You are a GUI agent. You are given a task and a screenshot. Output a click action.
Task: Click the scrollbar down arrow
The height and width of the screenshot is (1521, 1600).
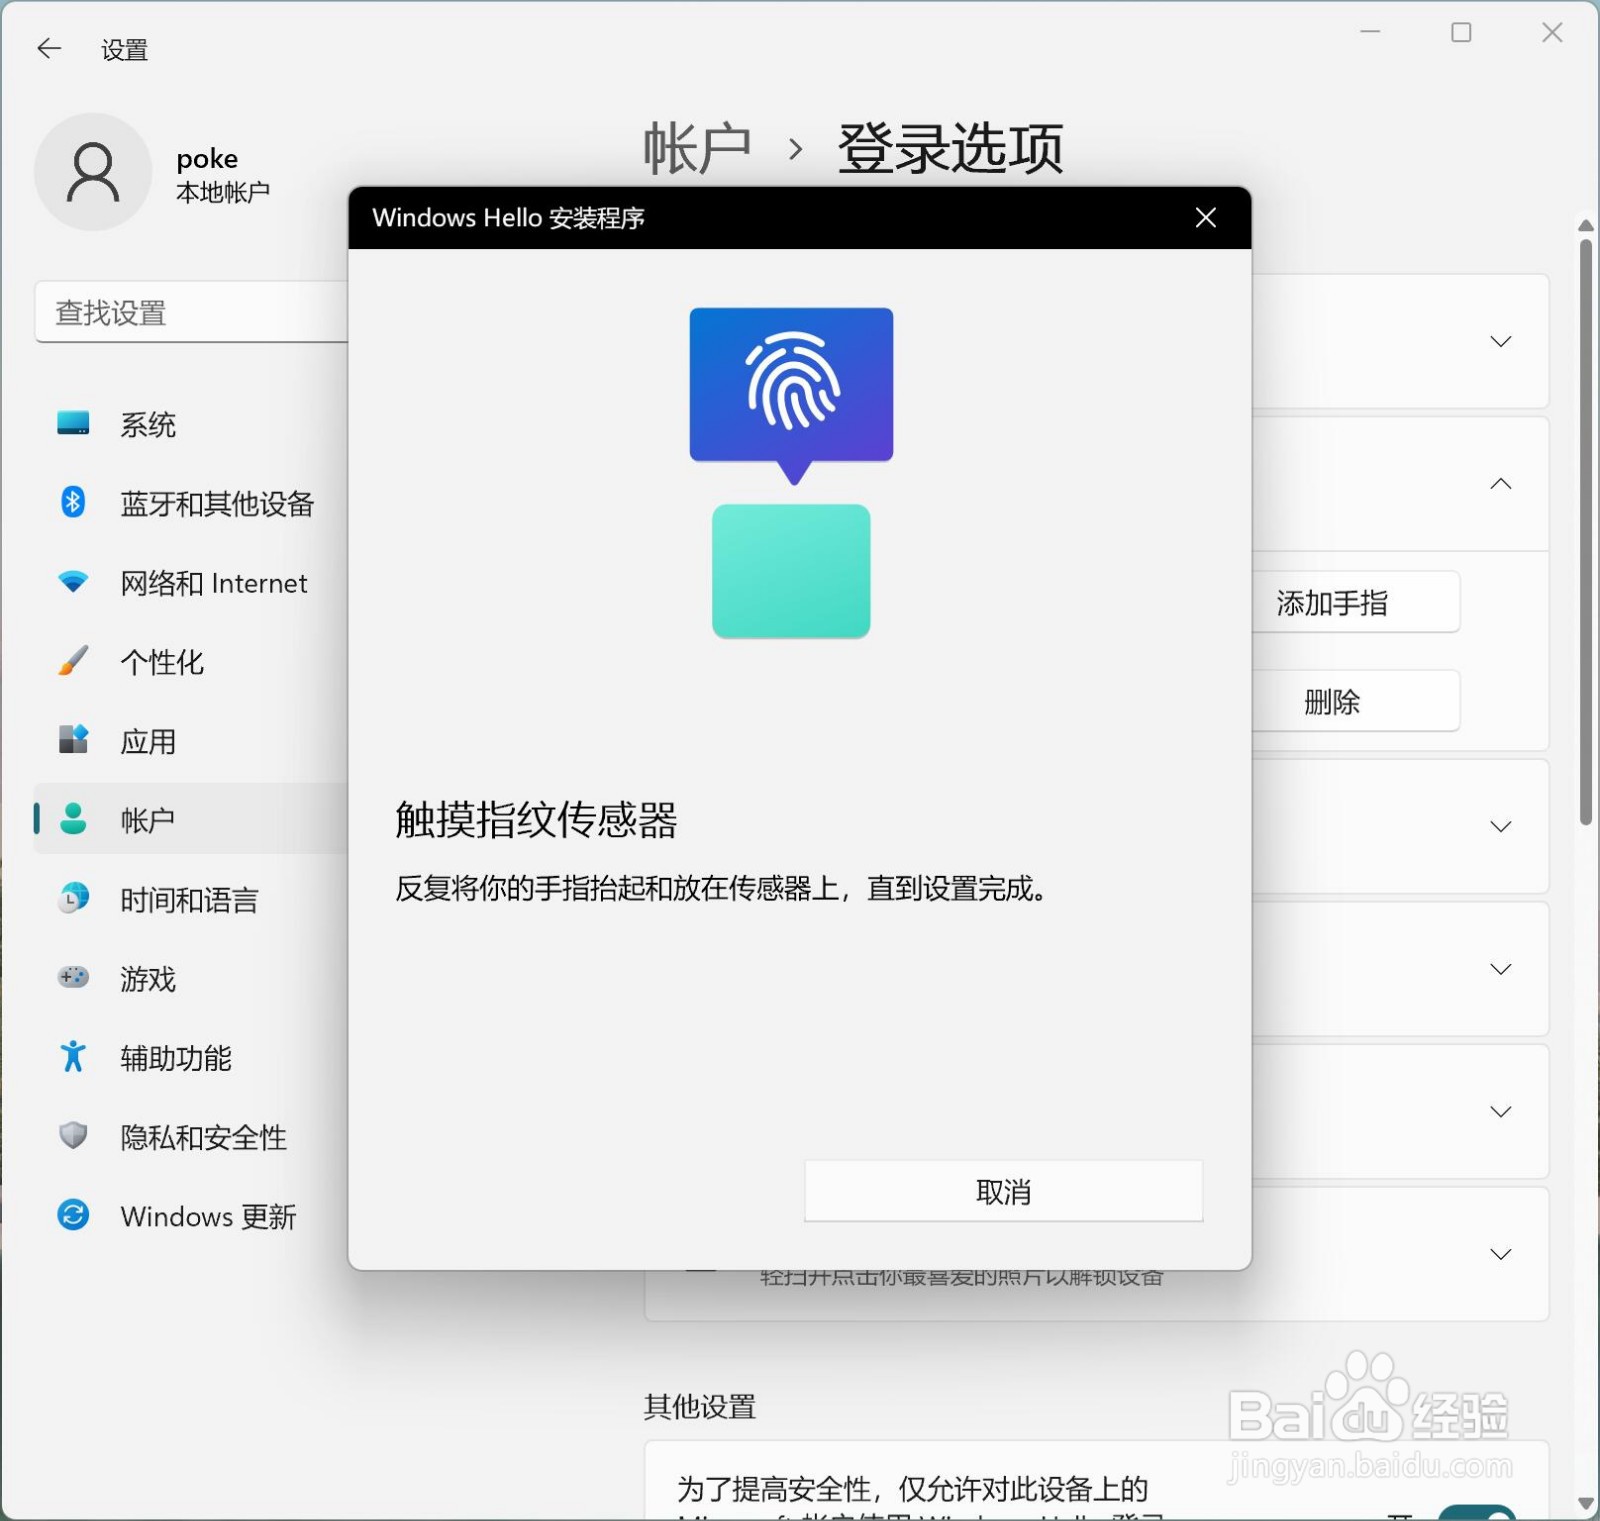click(1586, 1503)
